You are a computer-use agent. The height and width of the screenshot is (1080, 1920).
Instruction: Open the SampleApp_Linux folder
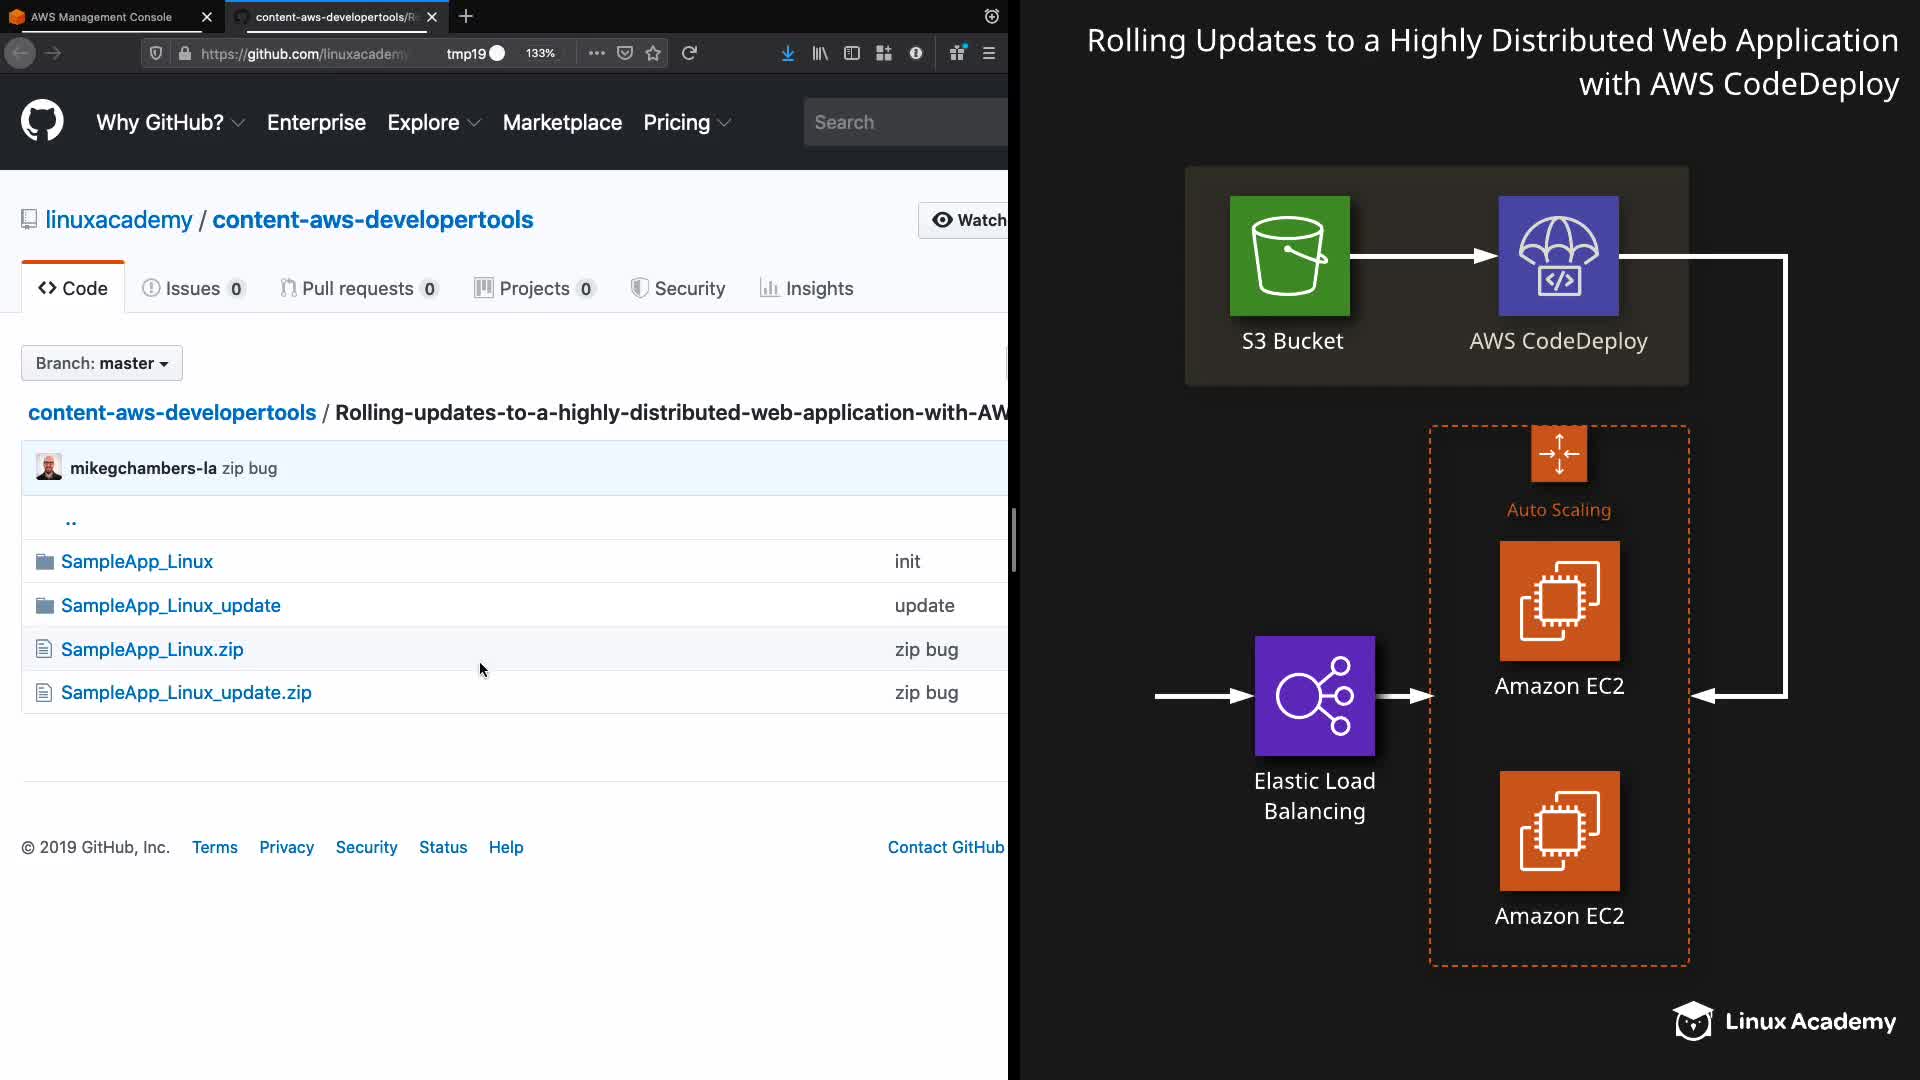click(x=137, y=561)
